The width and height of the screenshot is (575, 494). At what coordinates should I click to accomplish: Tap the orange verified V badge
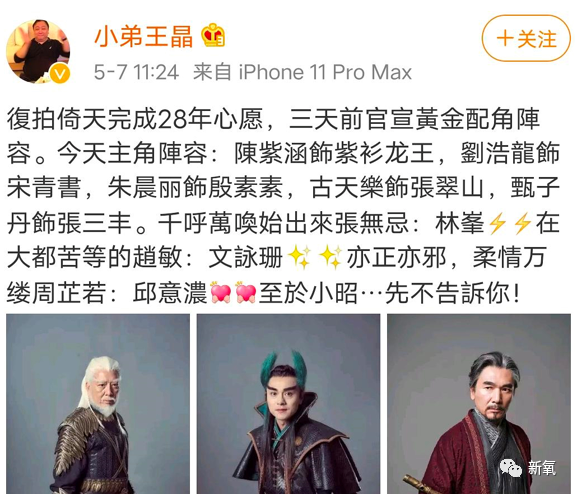60,73
